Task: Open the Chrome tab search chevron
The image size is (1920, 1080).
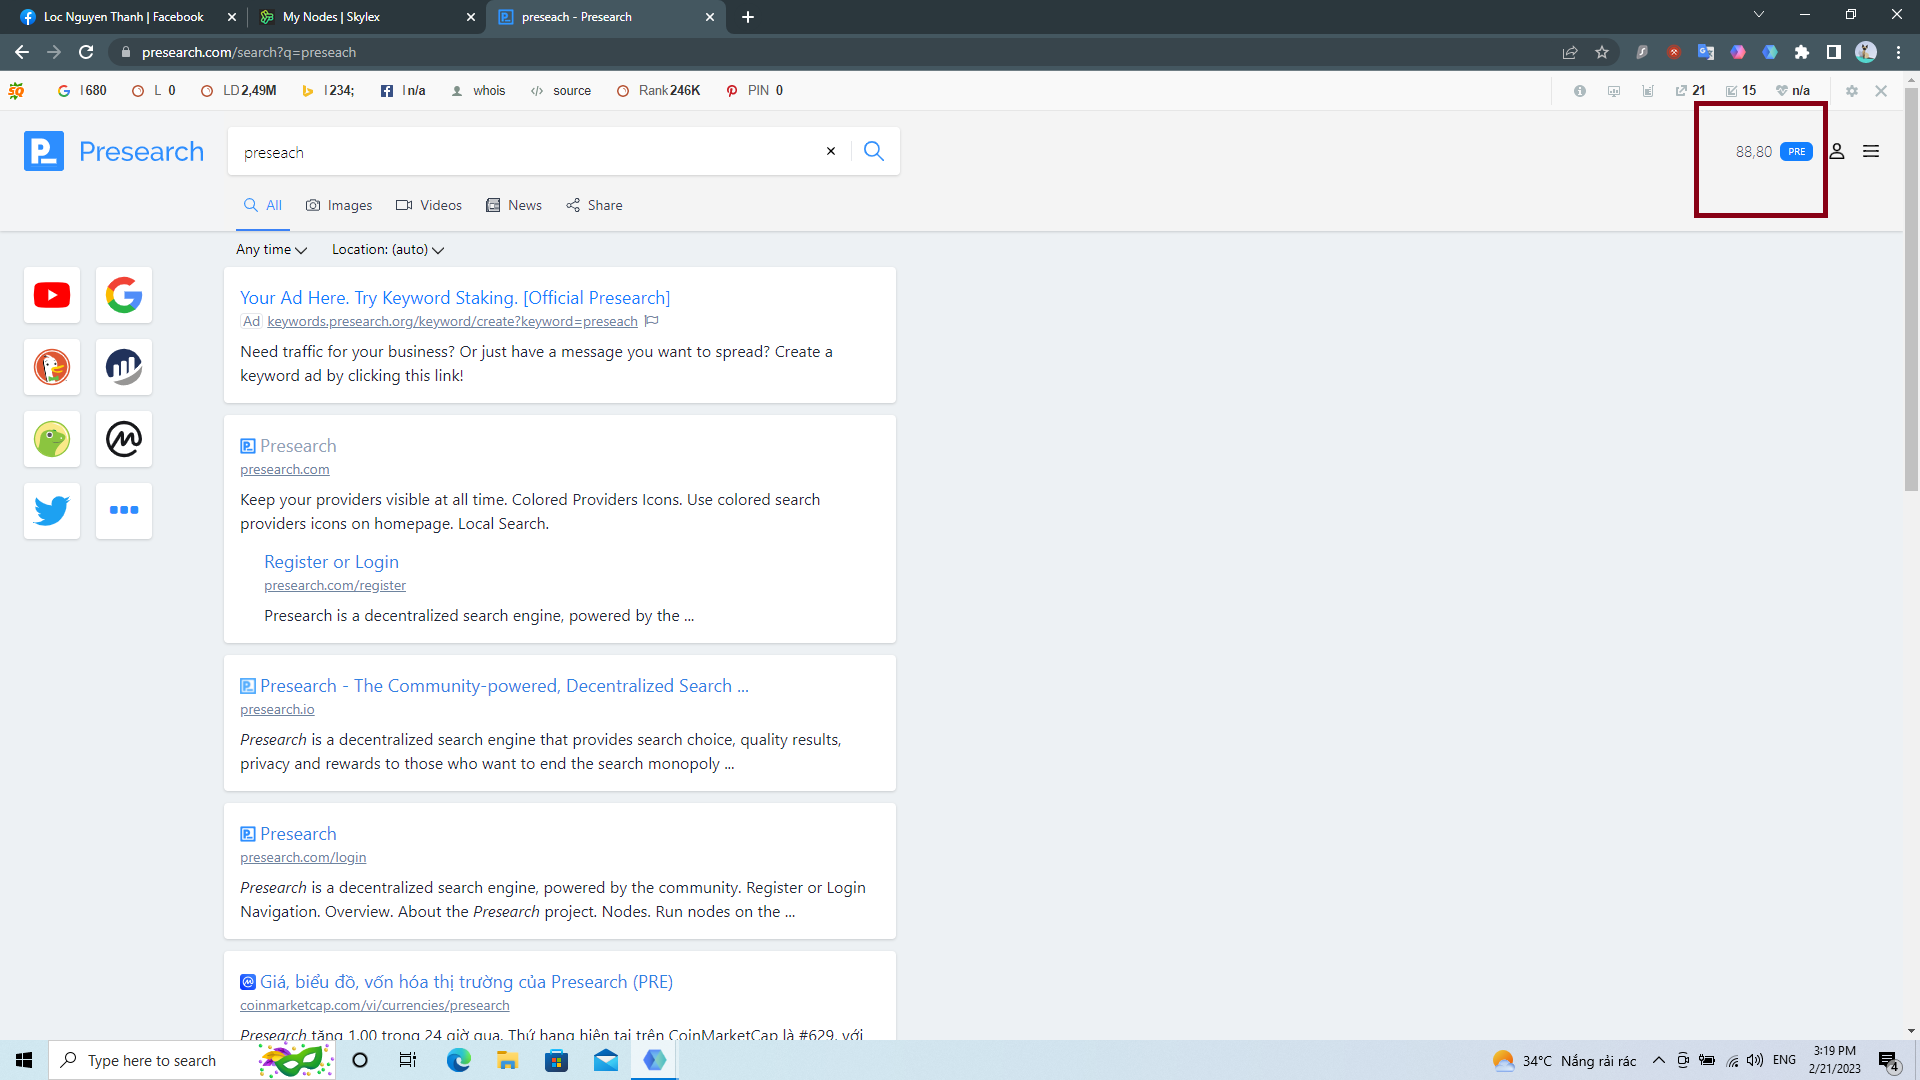Action: [1759, 15]
